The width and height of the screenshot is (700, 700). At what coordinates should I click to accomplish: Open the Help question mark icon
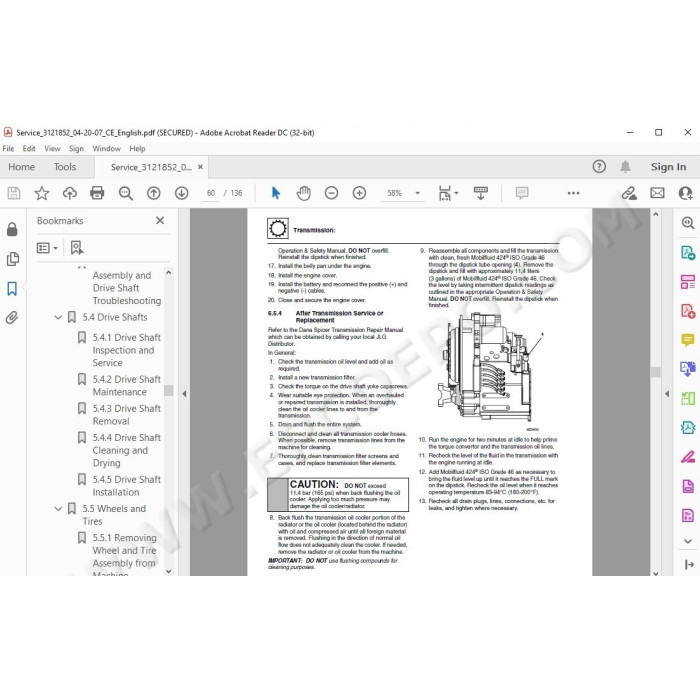tap(599, 167)
